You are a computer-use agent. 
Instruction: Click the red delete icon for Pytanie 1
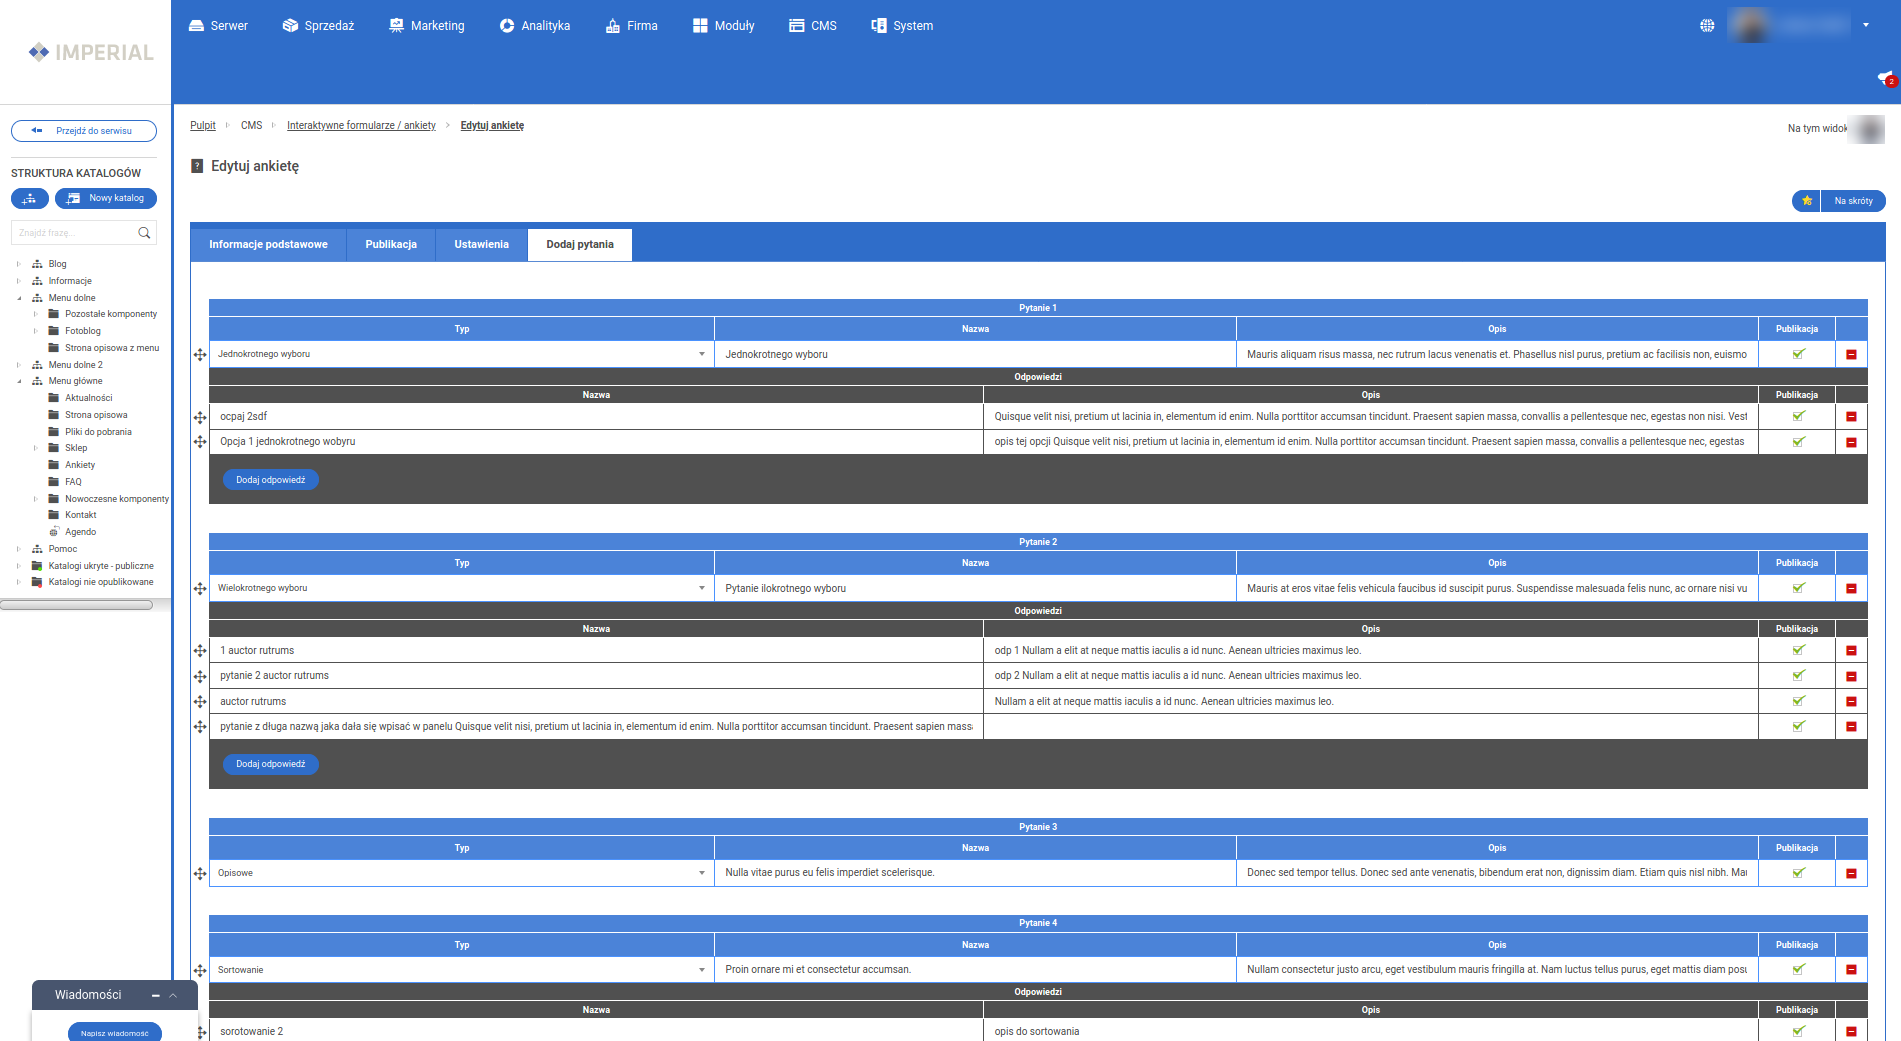(1851, 355)
